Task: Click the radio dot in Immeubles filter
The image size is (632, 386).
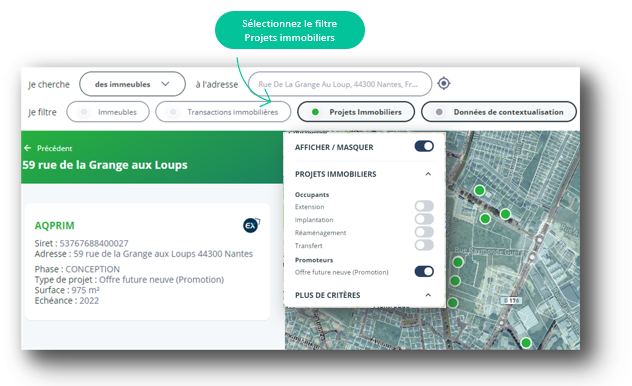Action: point(84,112)
